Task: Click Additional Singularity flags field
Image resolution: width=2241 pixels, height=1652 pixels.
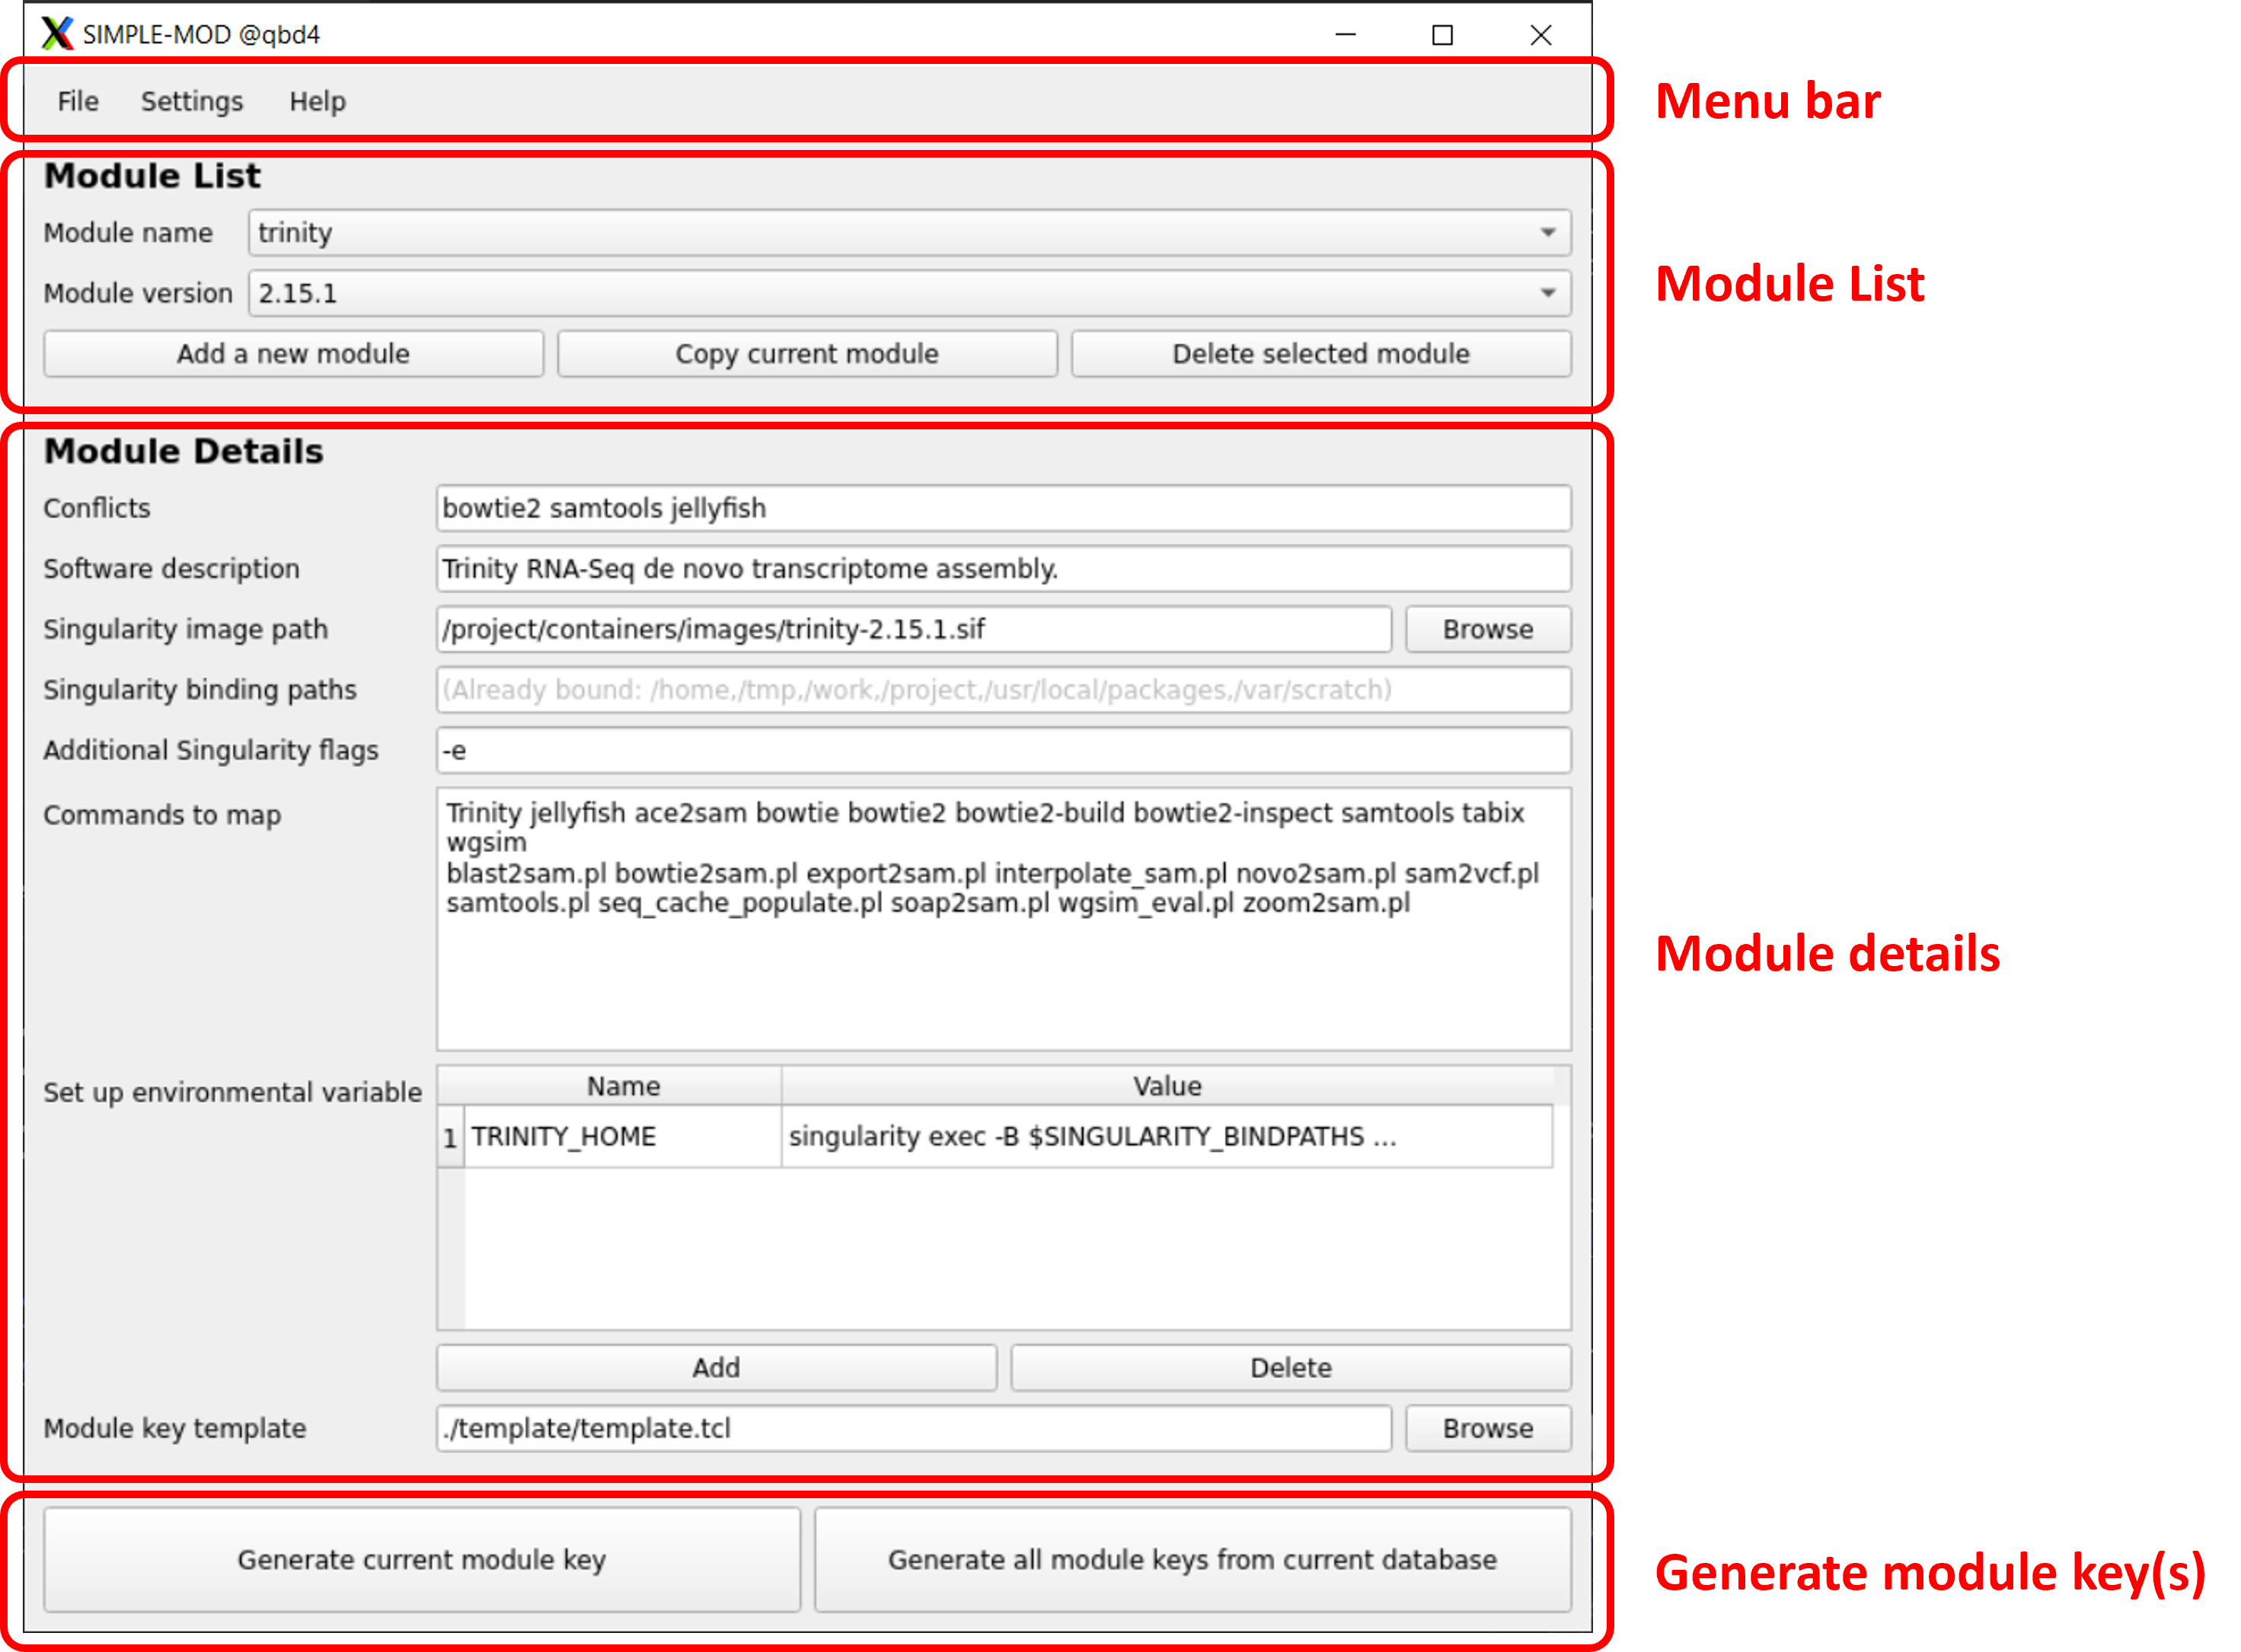Action: (1002, 751)
